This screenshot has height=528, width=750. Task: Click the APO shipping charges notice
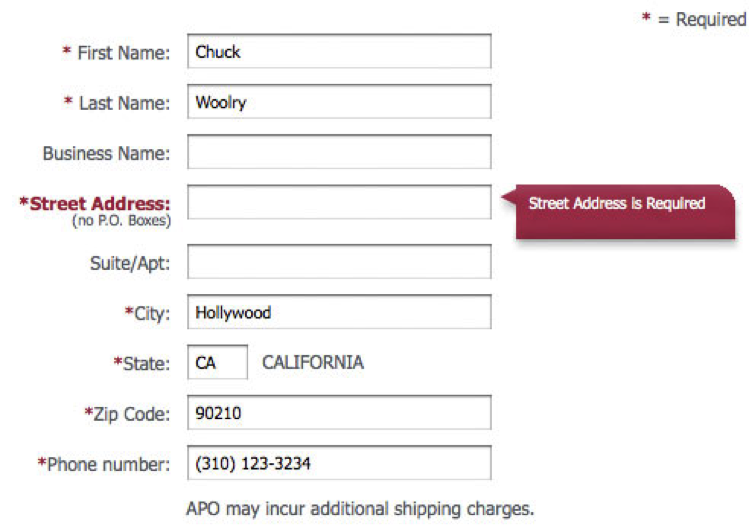click(360, 508)
